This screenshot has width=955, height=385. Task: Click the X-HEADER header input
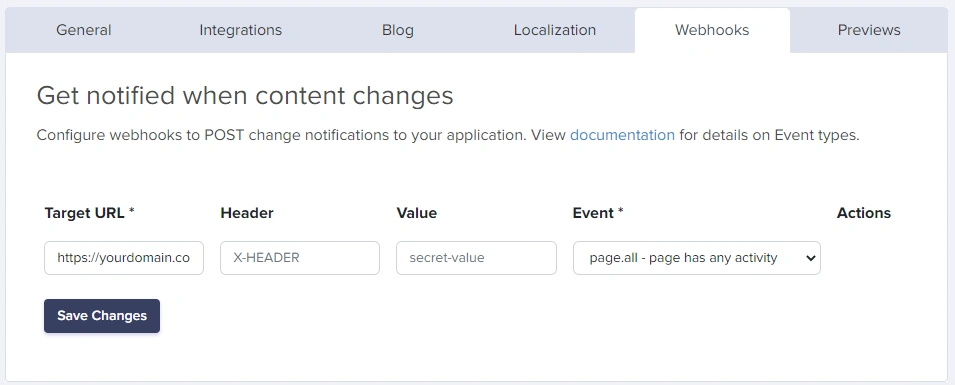pyautogui.click(x=300, y=258)
